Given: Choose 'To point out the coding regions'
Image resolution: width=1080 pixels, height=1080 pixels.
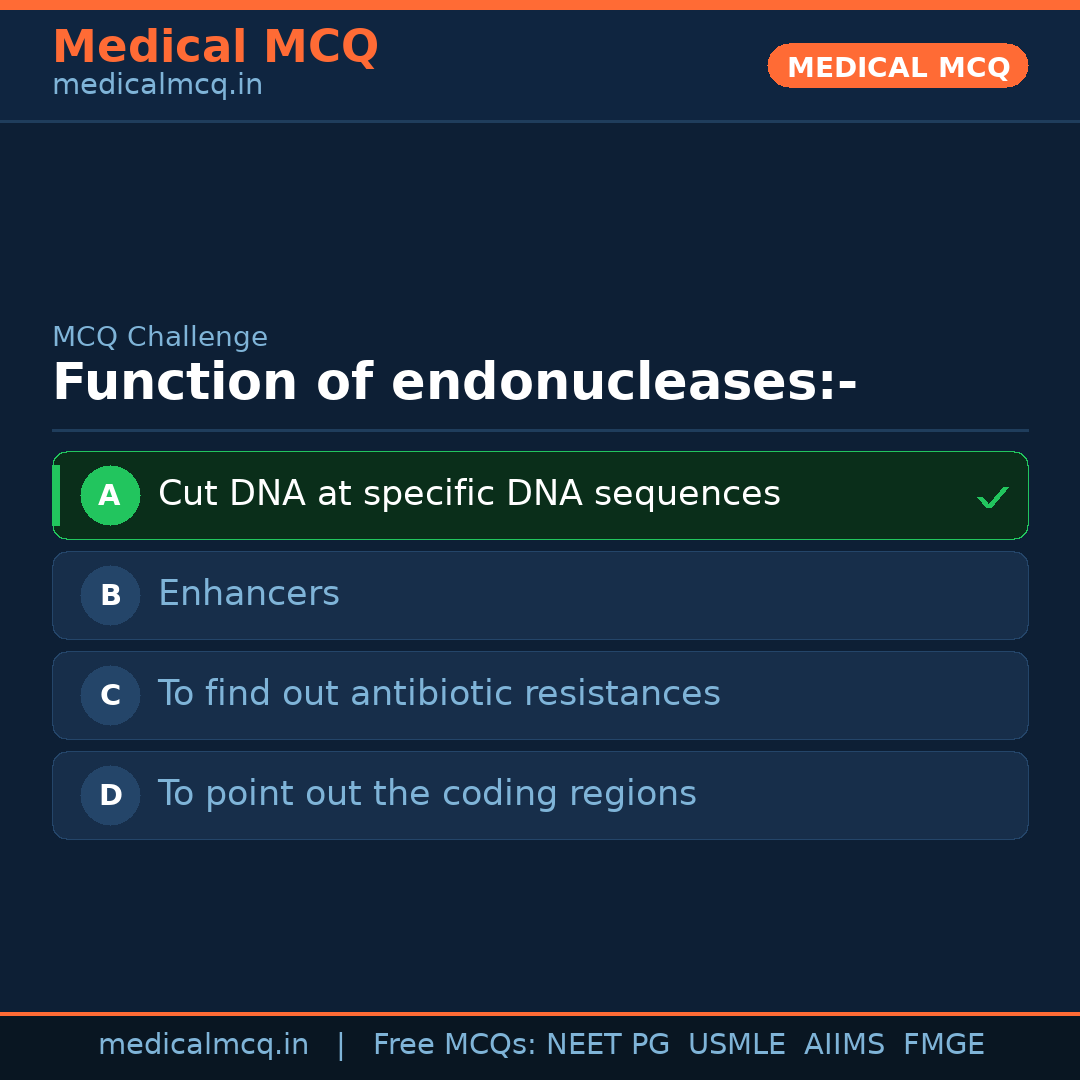Looking at the screenshot, I should click(427, 794).
